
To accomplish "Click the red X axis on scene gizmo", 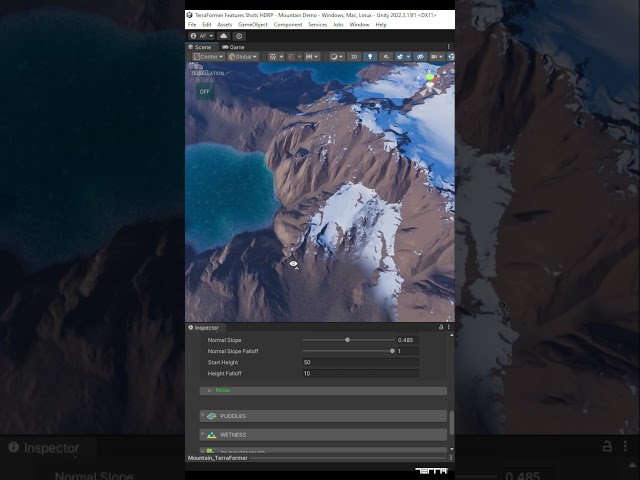I will pyautogui.click(x=436, y=80).
